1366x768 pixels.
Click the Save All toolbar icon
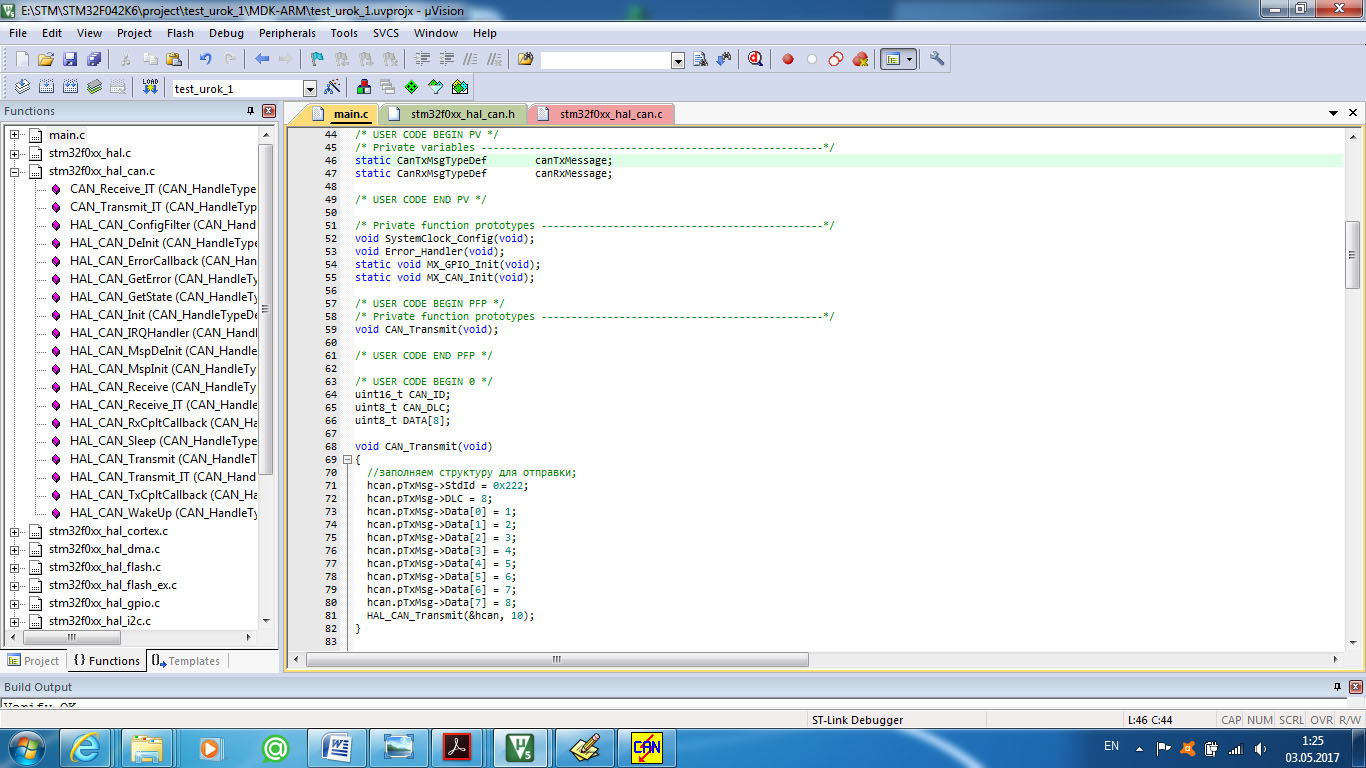(x=93, y=59)
